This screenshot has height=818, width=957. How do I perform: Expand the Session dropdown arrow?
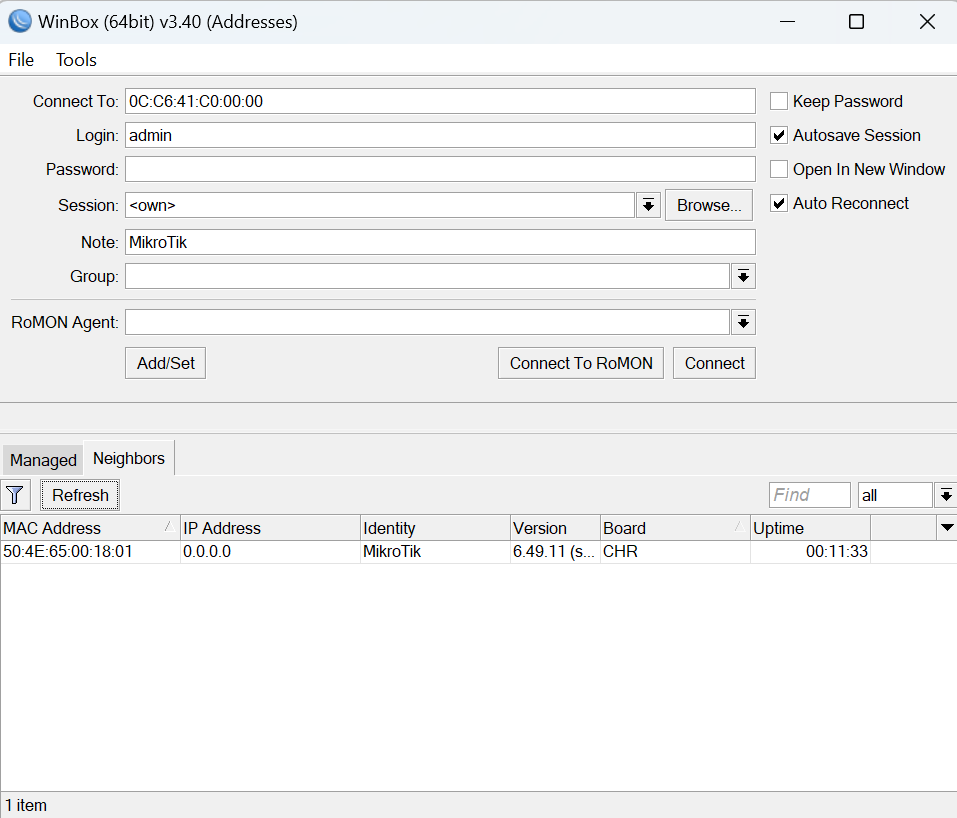(648, 205)
